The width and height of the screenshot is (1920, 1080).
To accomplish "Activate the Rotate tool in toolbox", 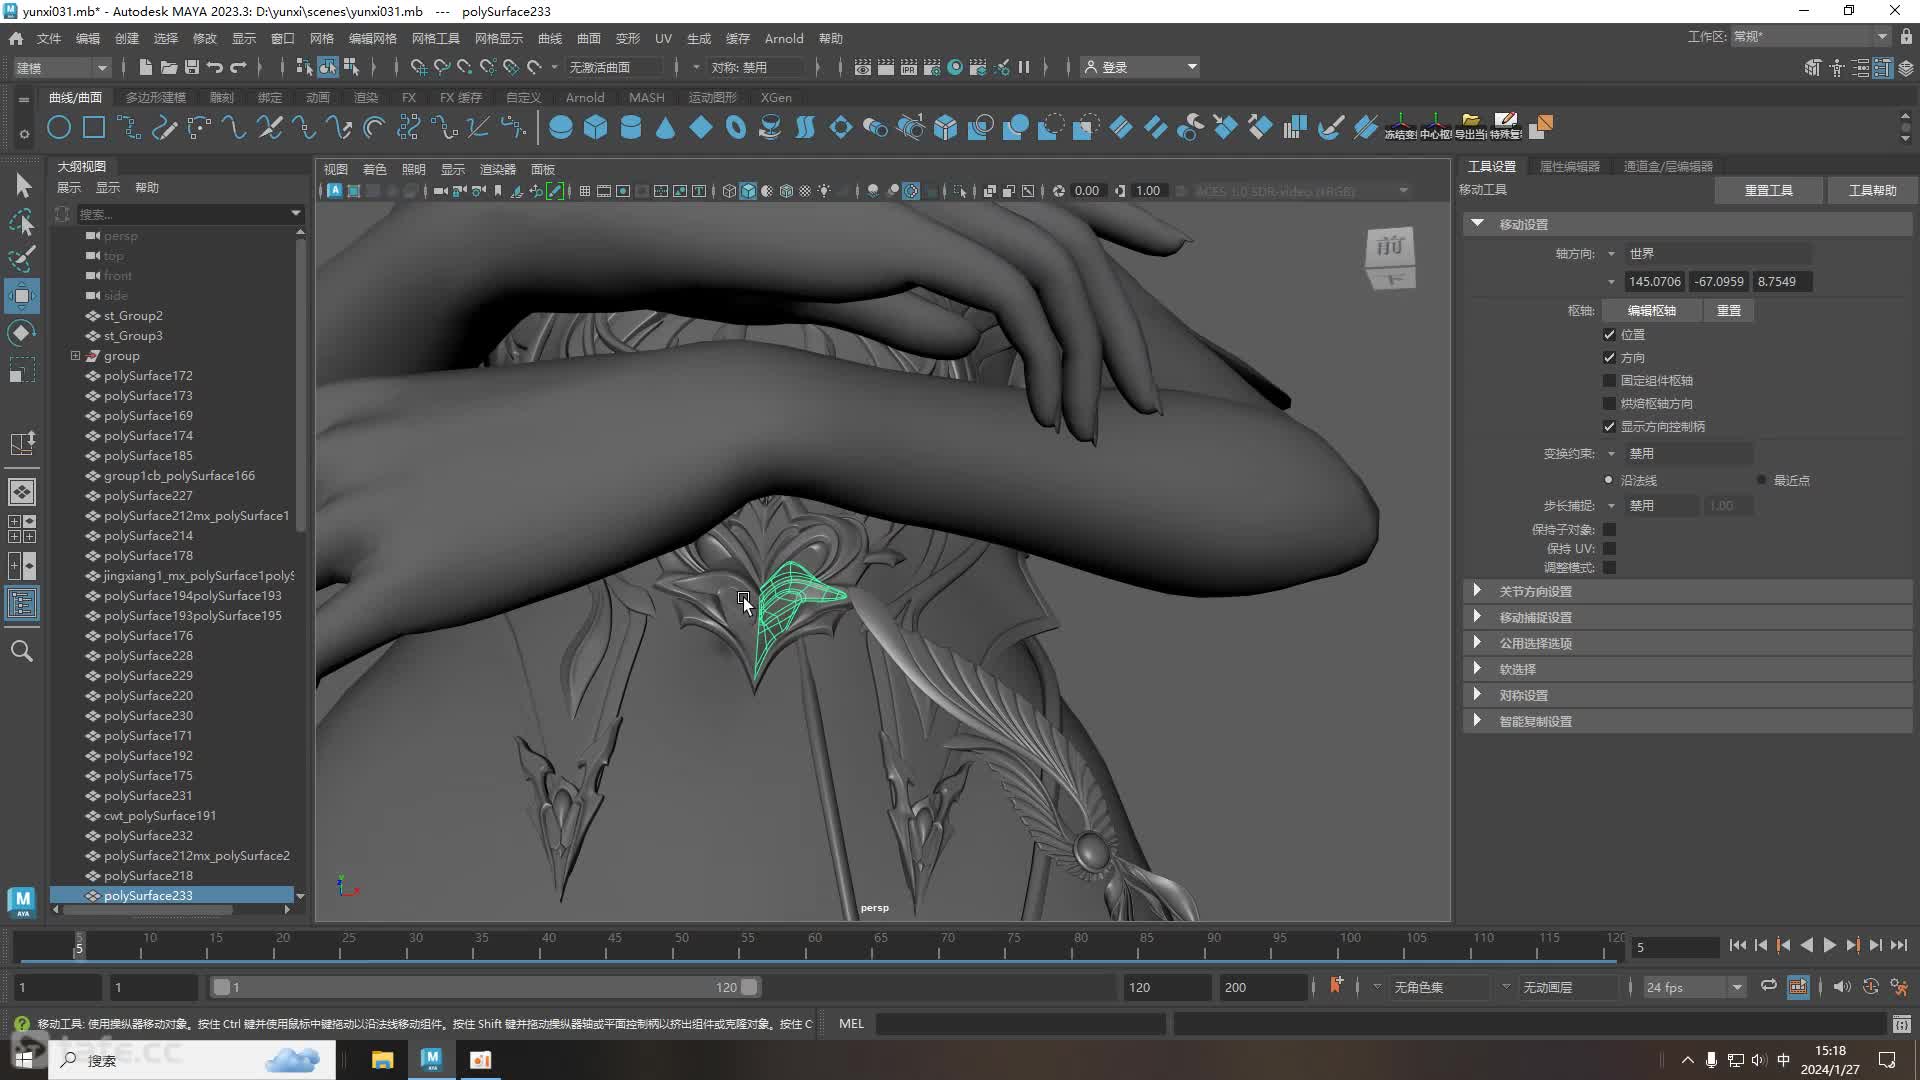I will click(x=22, y=333).
